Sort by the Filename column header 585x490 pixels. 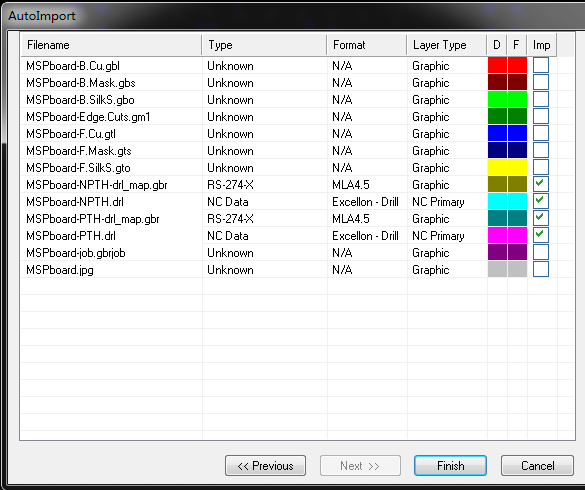tap(111, 45)
